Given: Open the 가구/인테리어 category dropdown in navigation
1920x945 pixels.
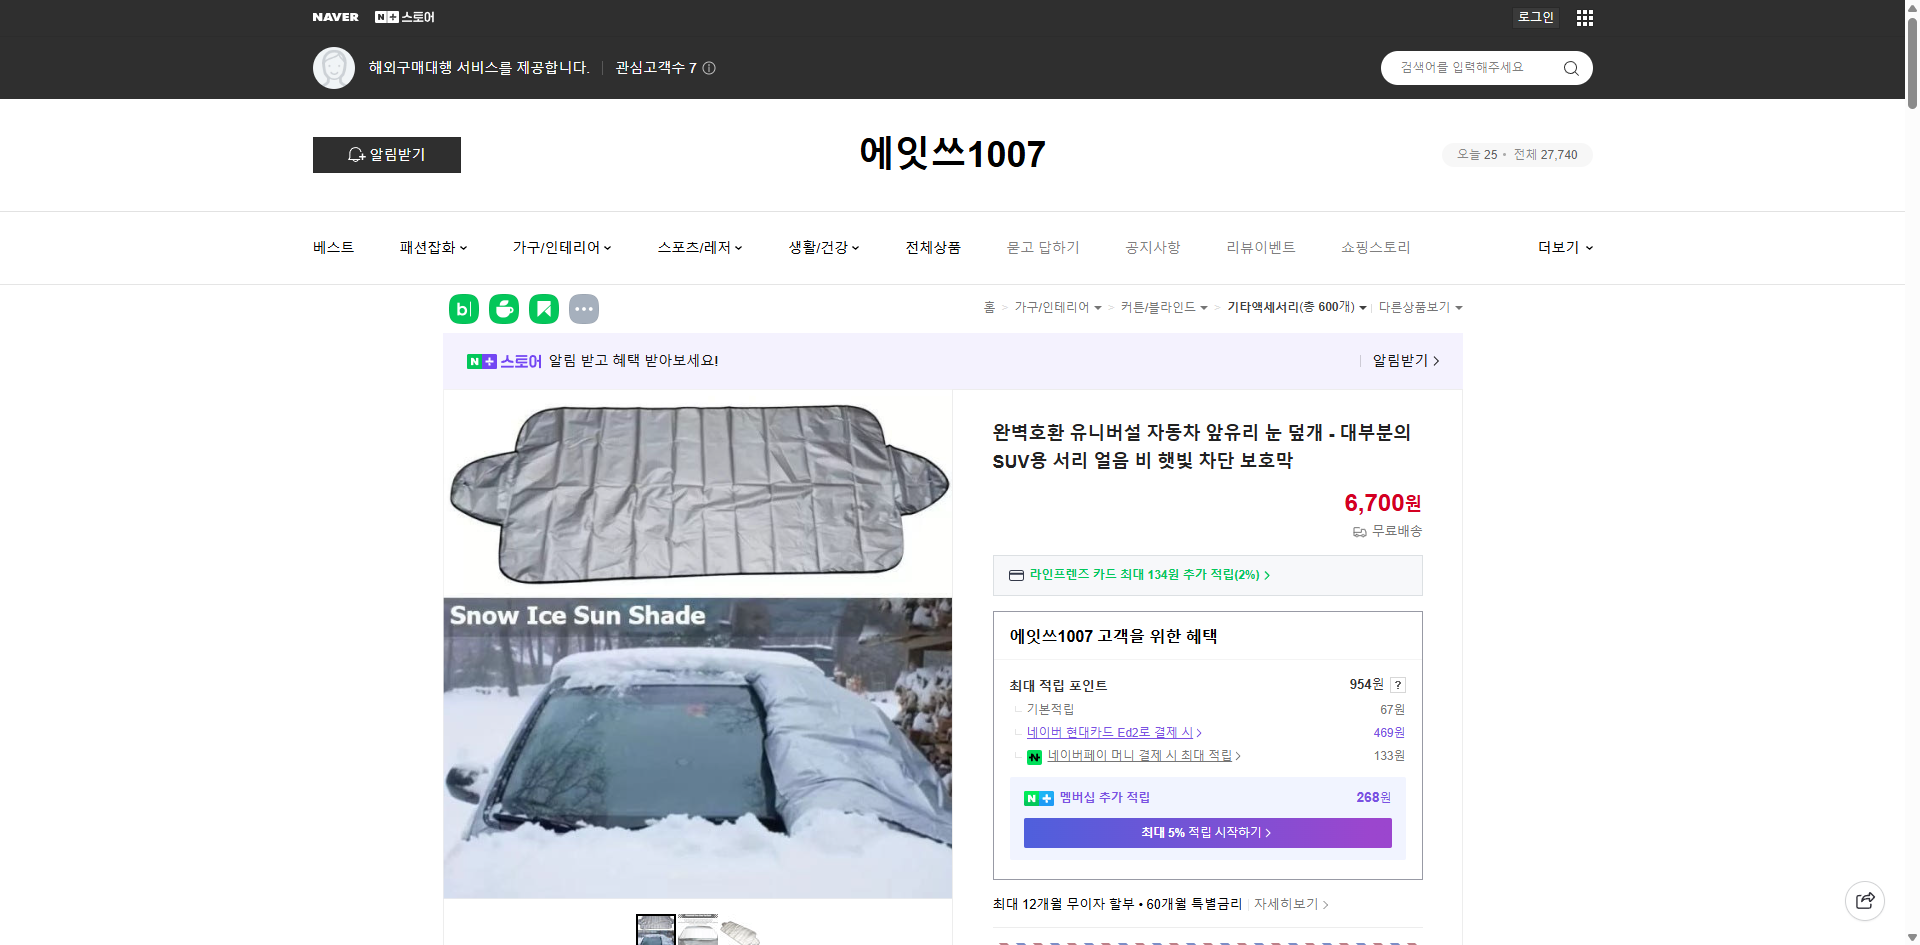Looking at the screenshot, I should point(561,247).
